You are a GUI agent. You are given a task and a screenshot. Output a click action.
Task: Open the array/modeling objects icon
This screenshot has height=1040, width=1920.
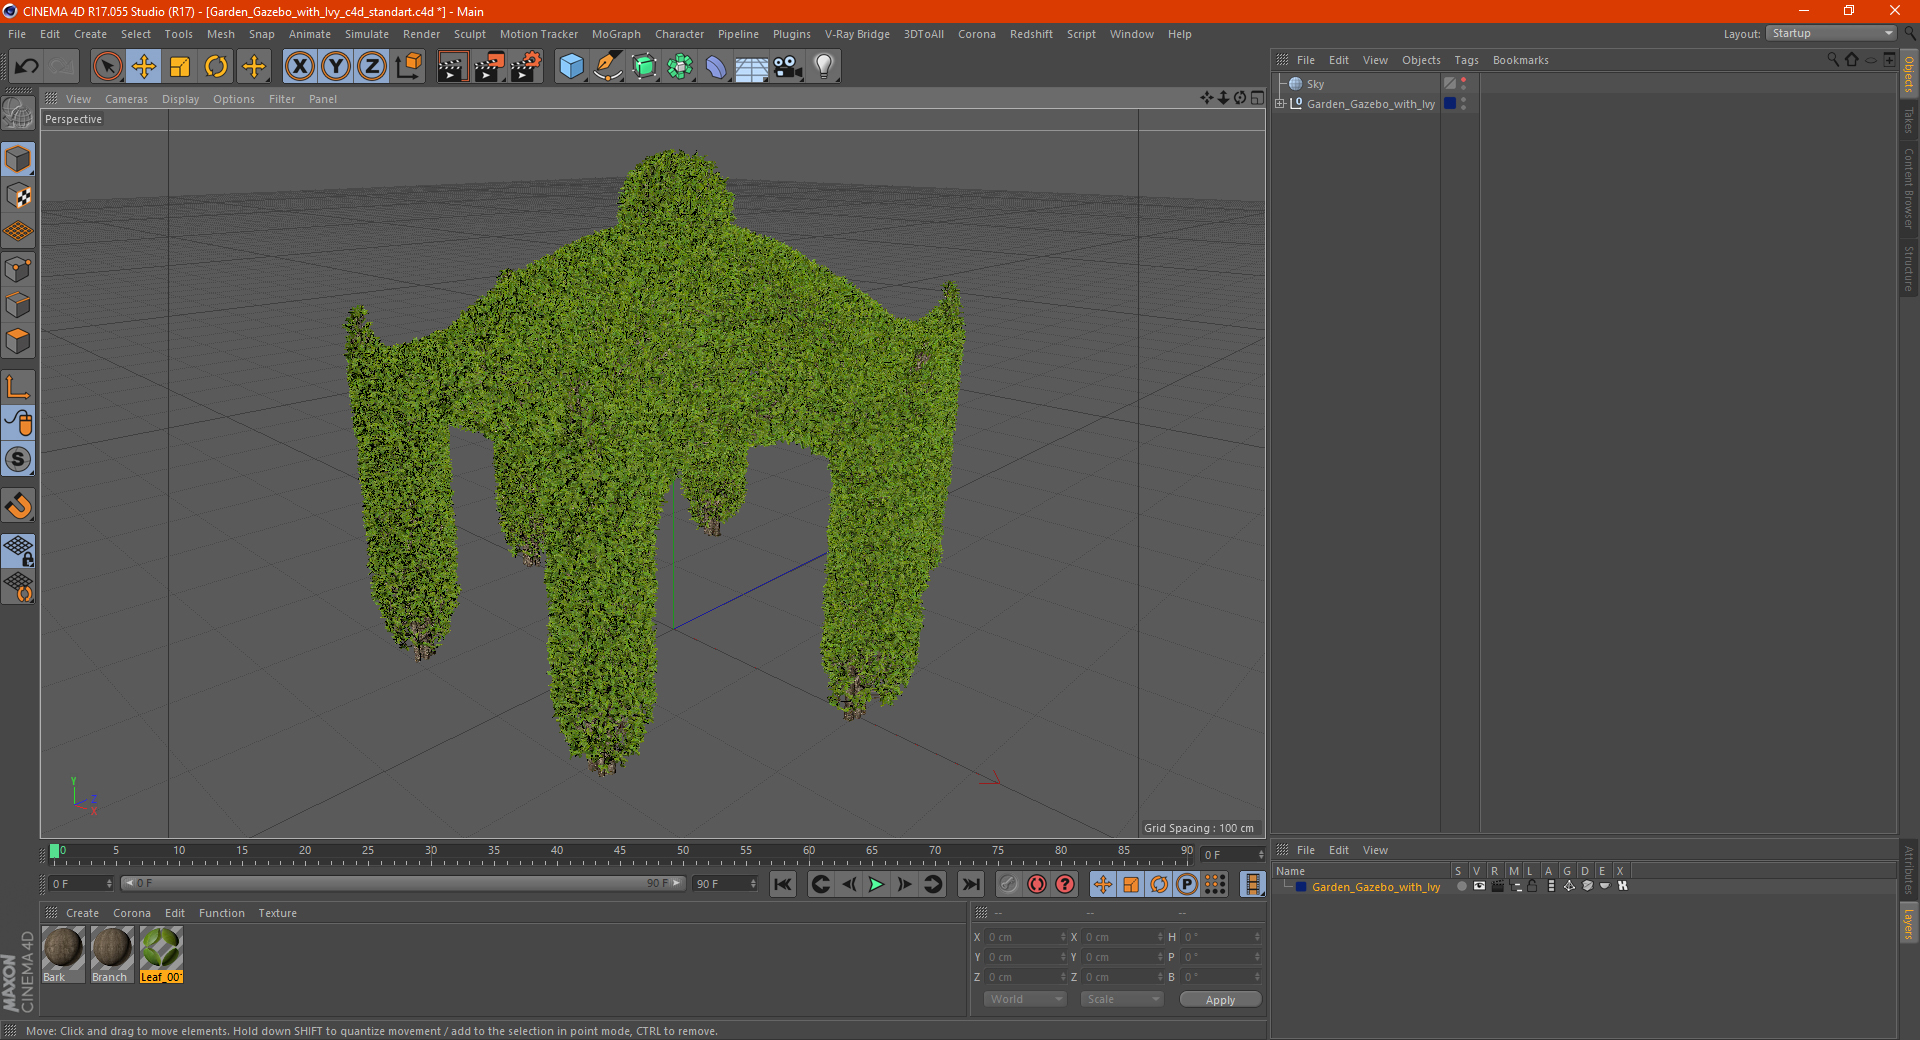pyautogui.click(x=680, y=67)
